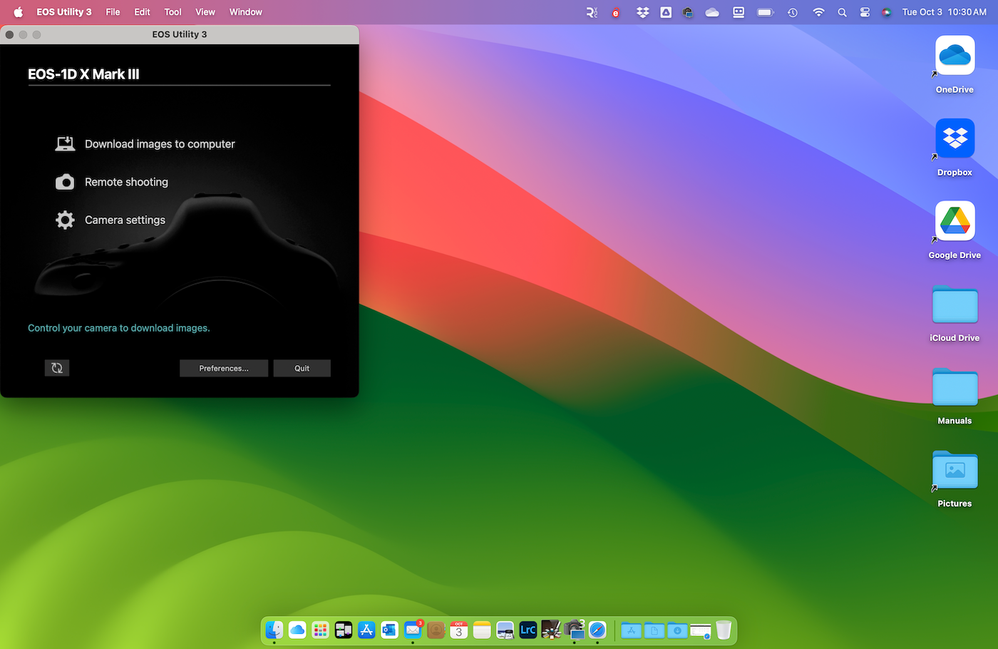This screenshot has height=649, width=998.
Task: Click the Quit button
Action: pyautogui.click(x=301, y=368)
